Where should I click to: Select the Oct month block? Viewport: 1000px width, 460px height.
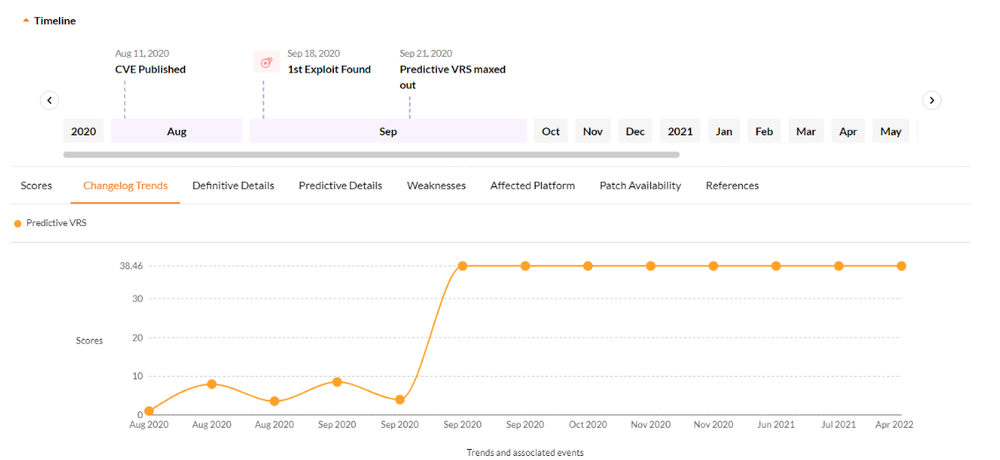click(551, 131)
